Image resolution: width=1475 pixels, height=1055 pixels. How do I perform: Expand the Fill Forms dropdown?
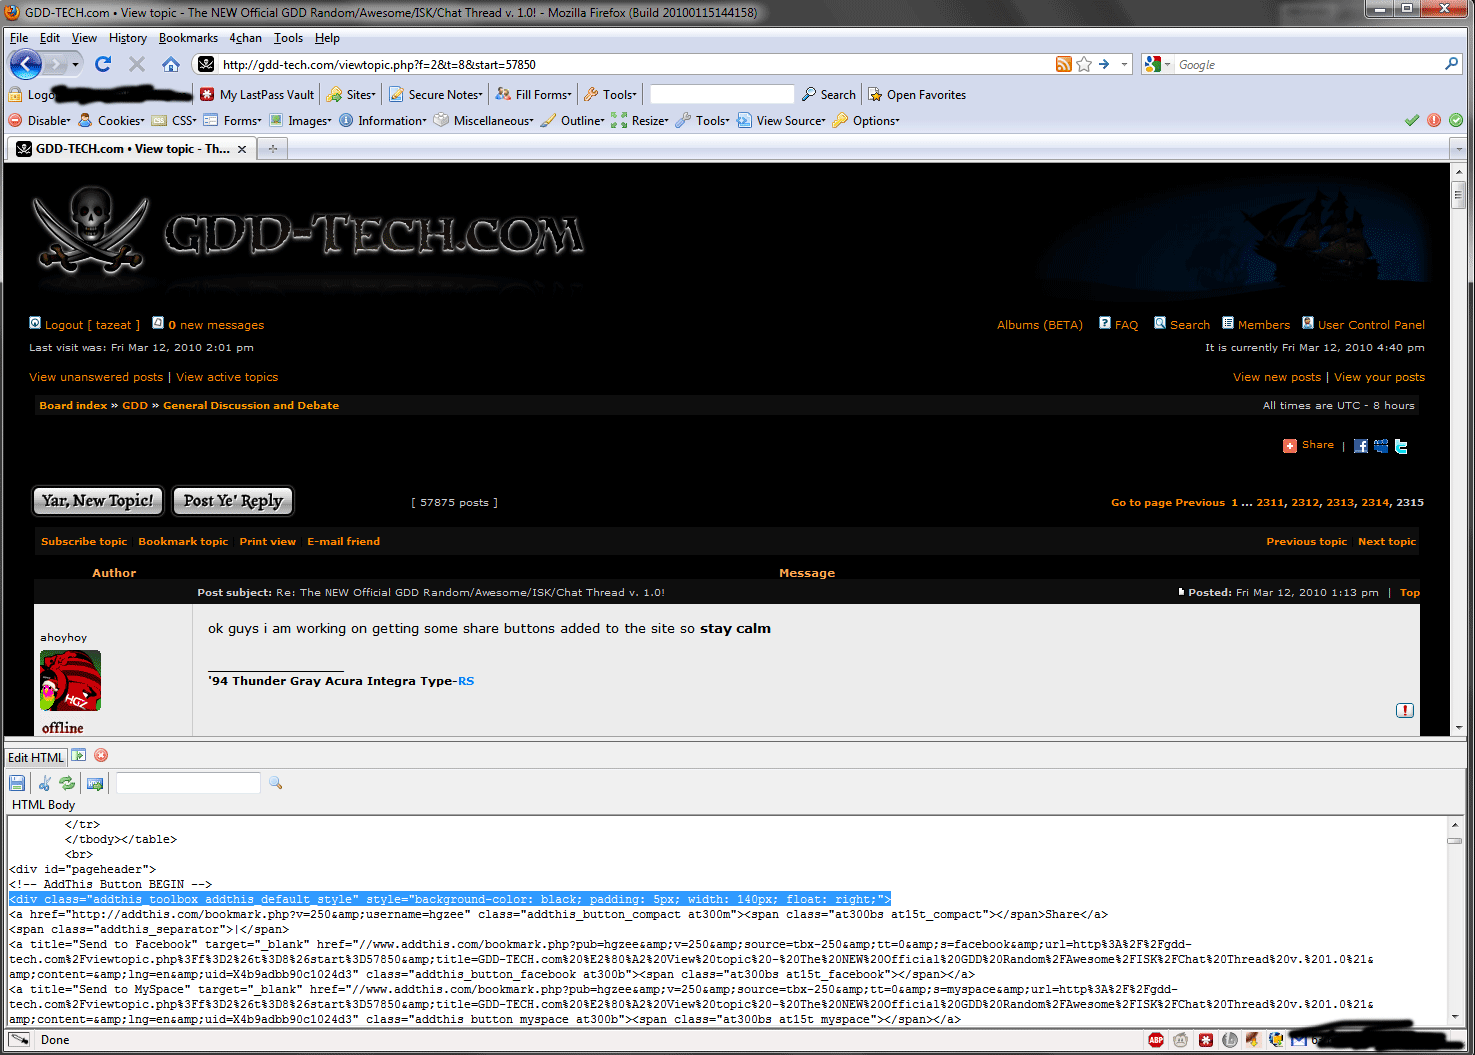[534, 95]
